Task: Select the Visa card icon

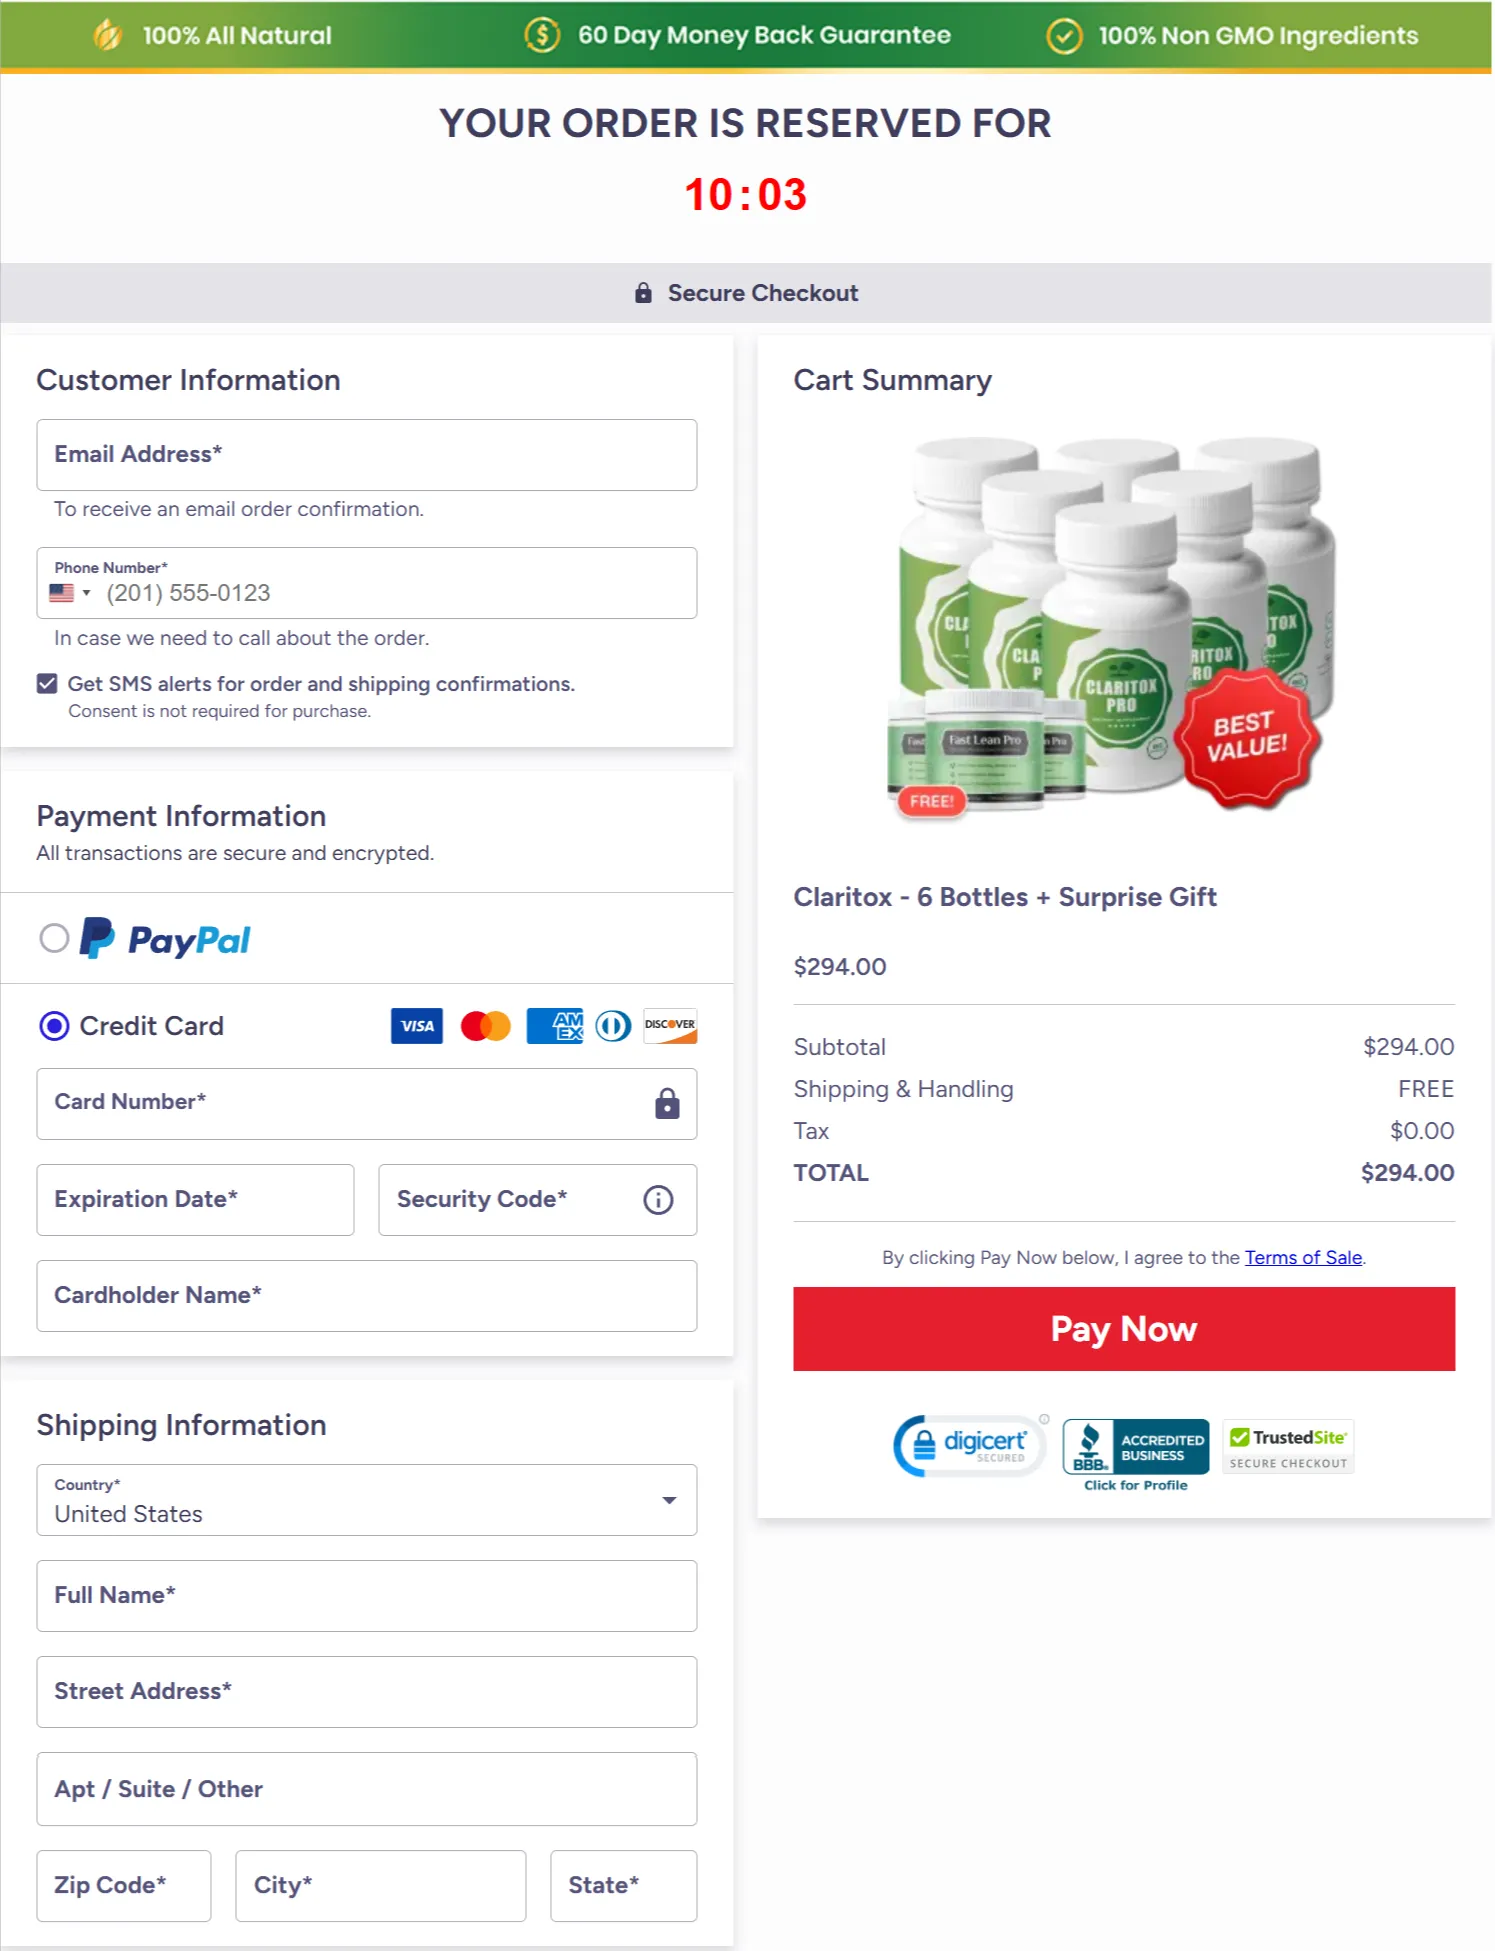Action: (415, 1025)
